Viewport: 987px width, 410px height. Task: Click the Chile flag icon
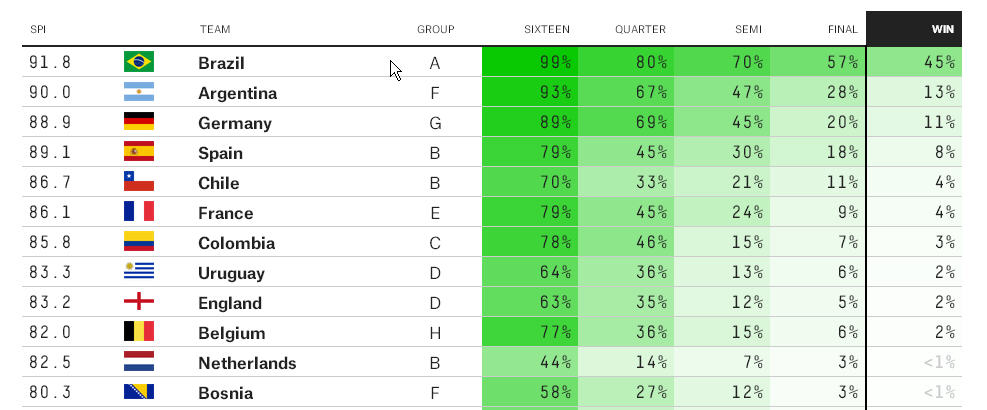(x=138, y=182)
